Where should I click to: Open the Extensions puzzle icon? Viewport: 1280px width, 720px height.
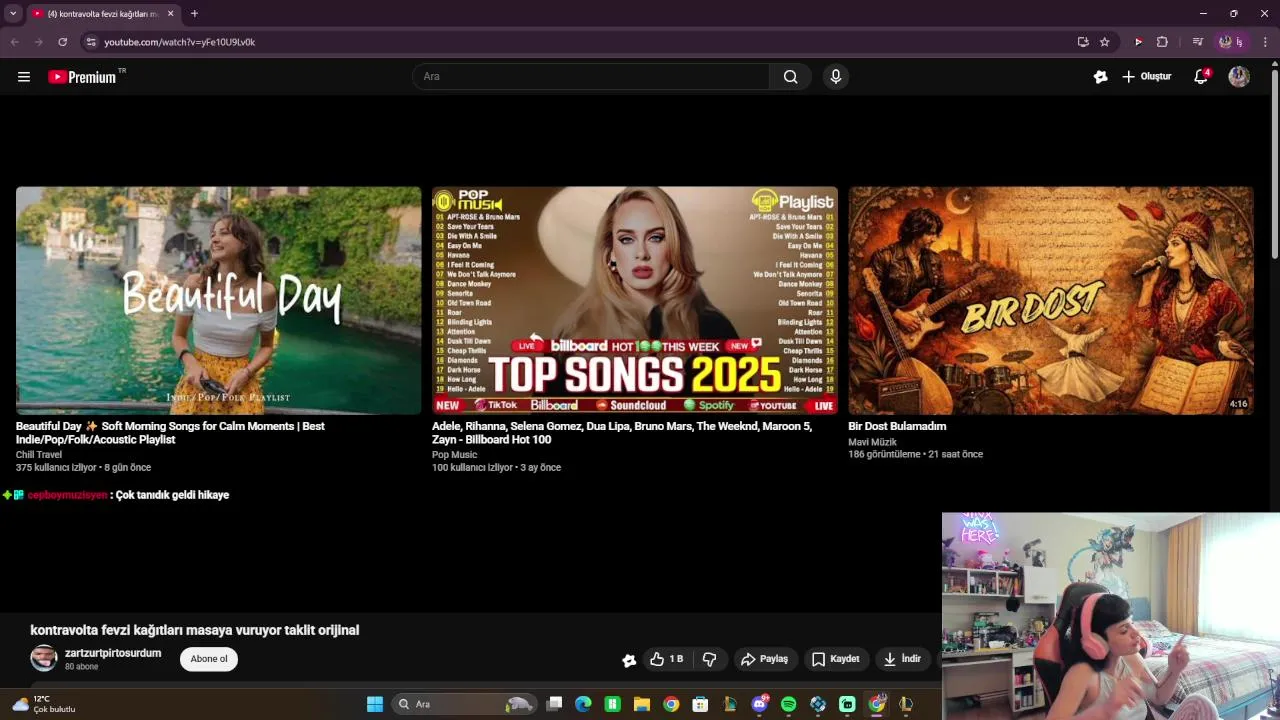point(1162,42)
